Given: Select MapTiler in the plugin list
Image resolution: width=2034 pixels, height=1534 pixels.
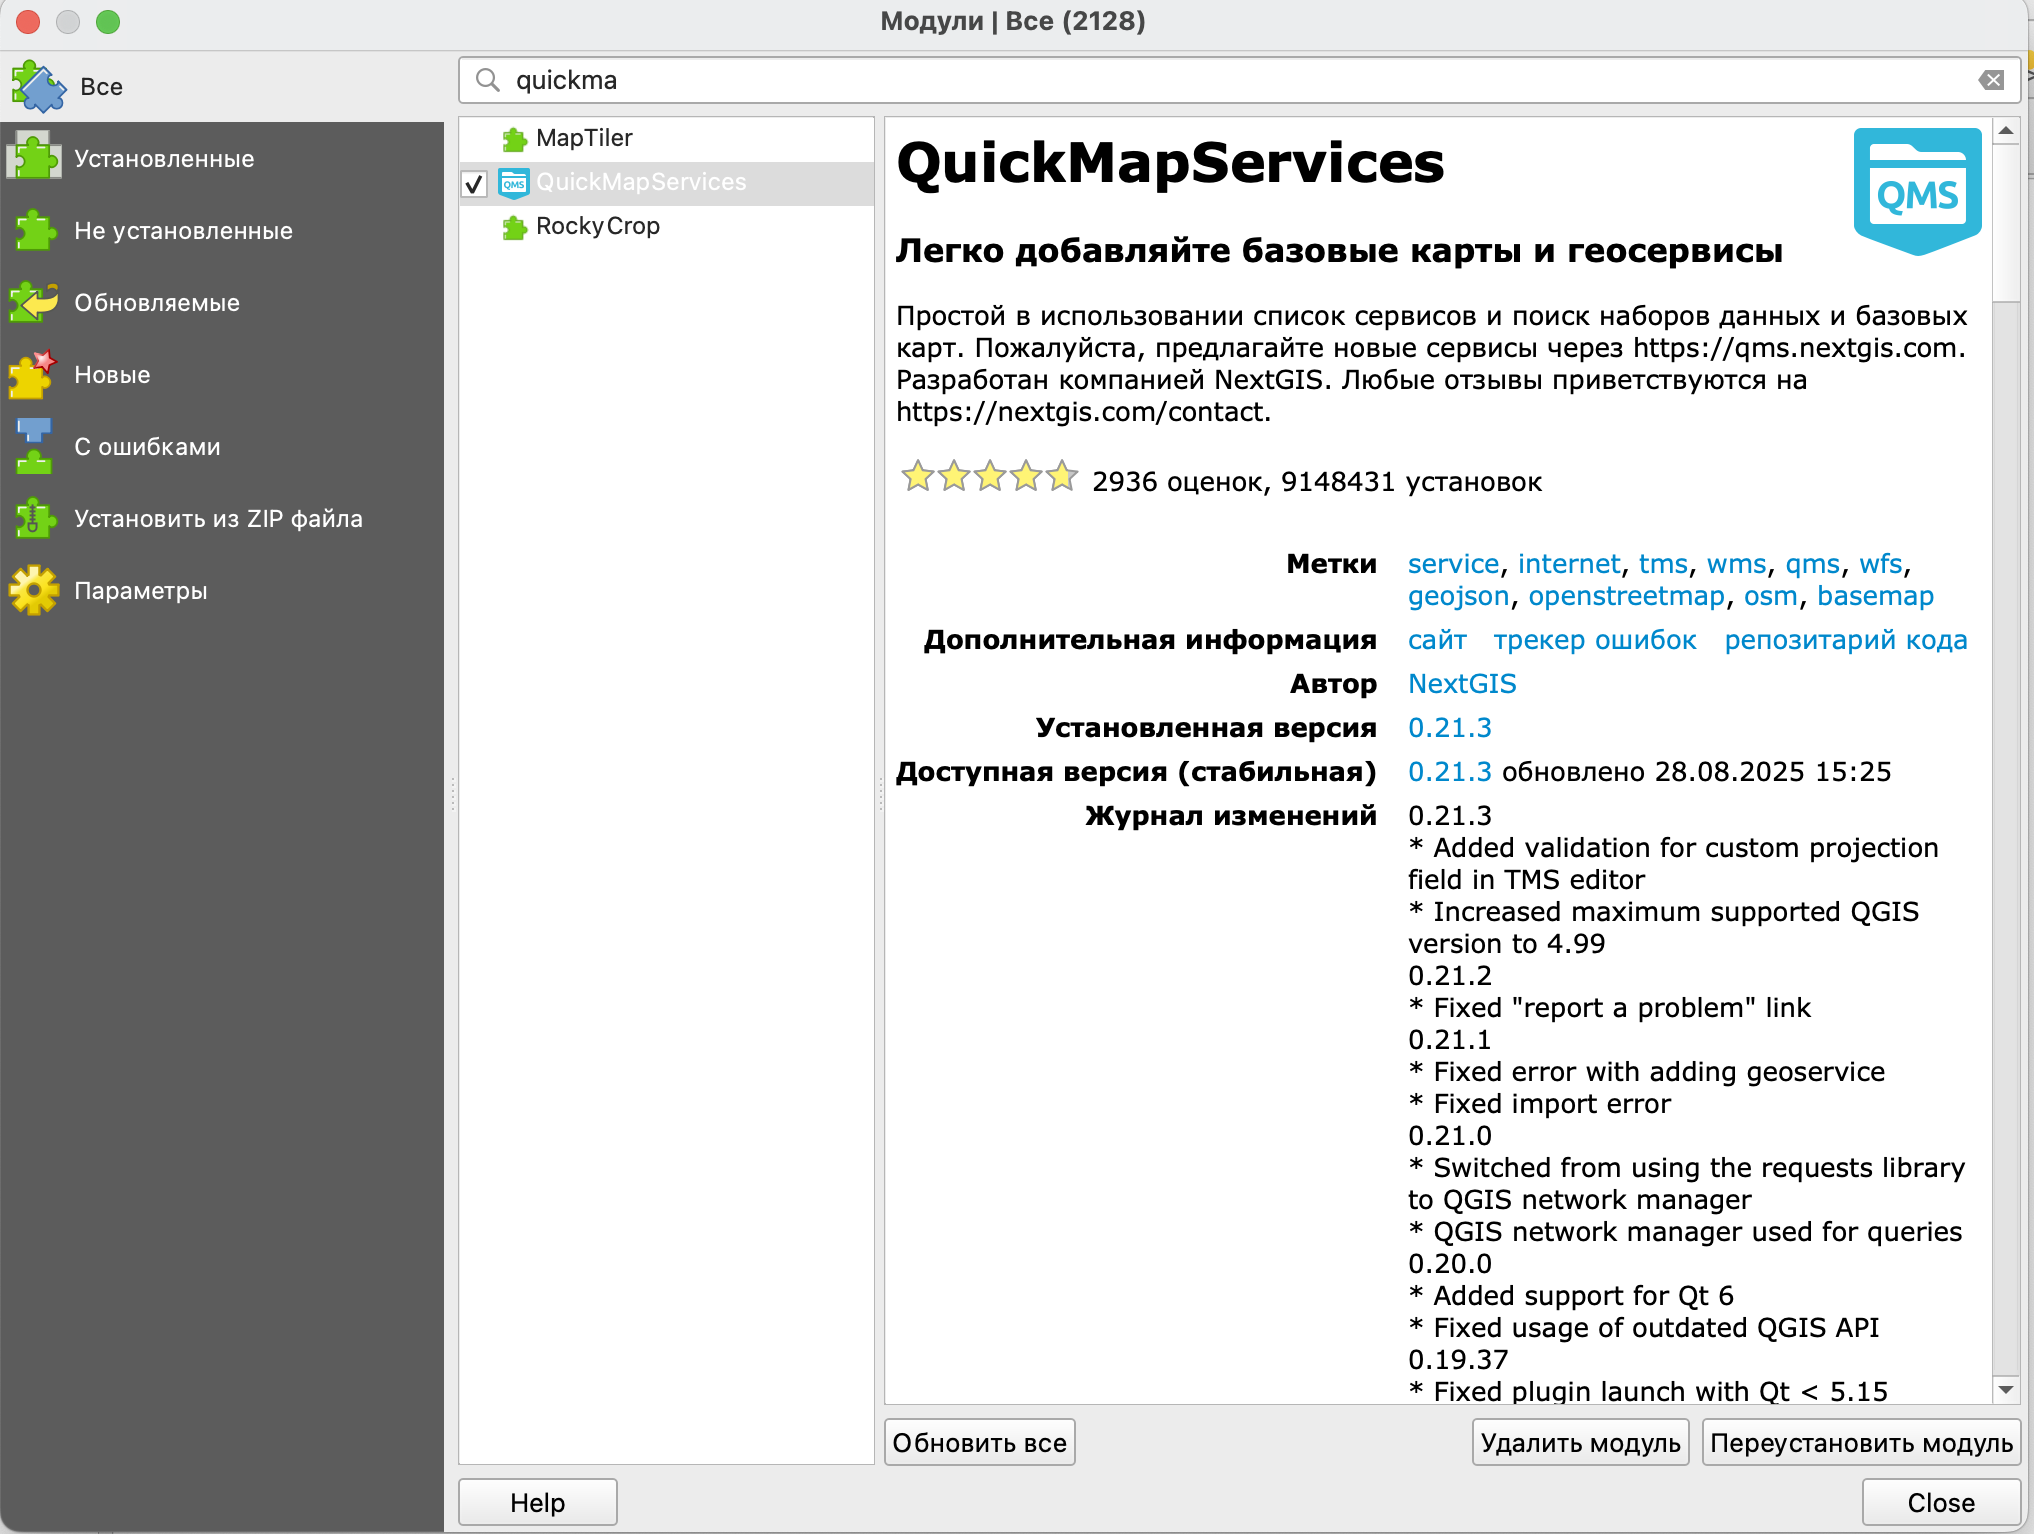Looking at the screenshot, I should pyautogui.click(x=584, y=138).
